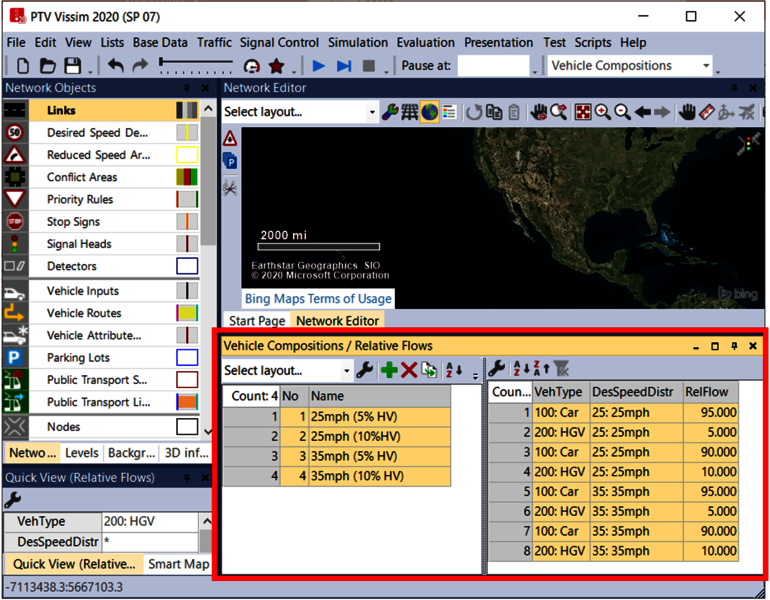Zoom in using the magnifier plus icon
This screenshot has height=600, width=770.
point(603,112)
